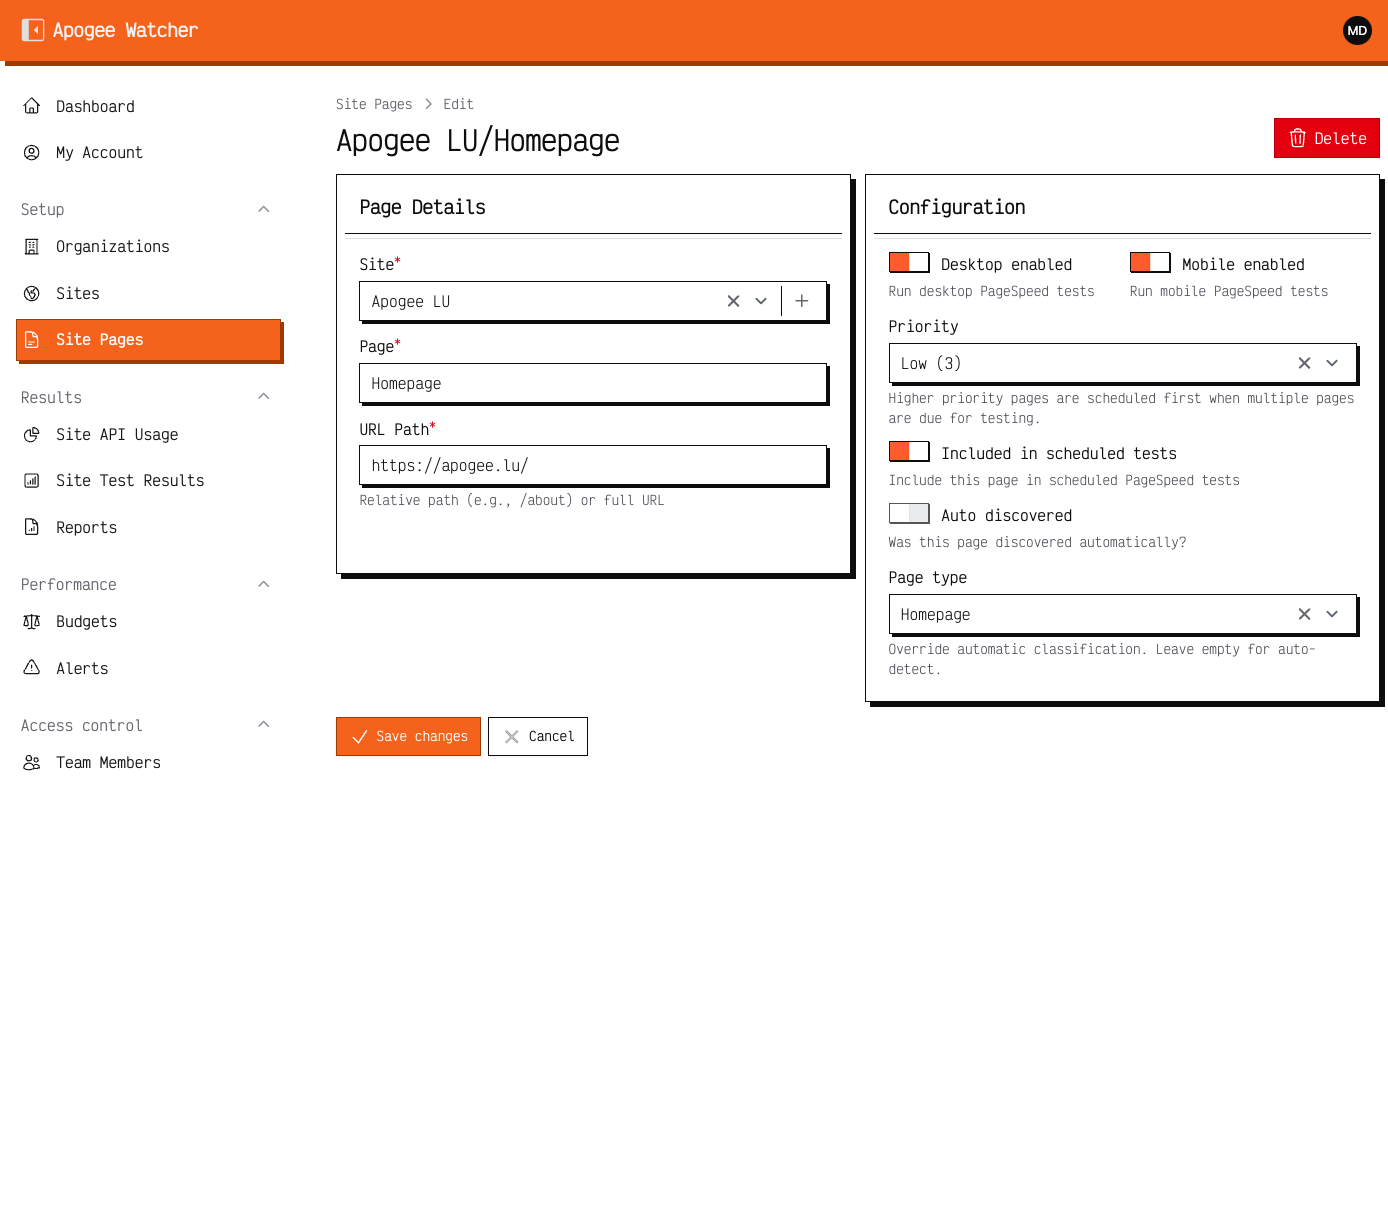1388x1218 pixels.
Task: Follow the Site Pages breadcrumb link
Action: [x=374, y=104]
